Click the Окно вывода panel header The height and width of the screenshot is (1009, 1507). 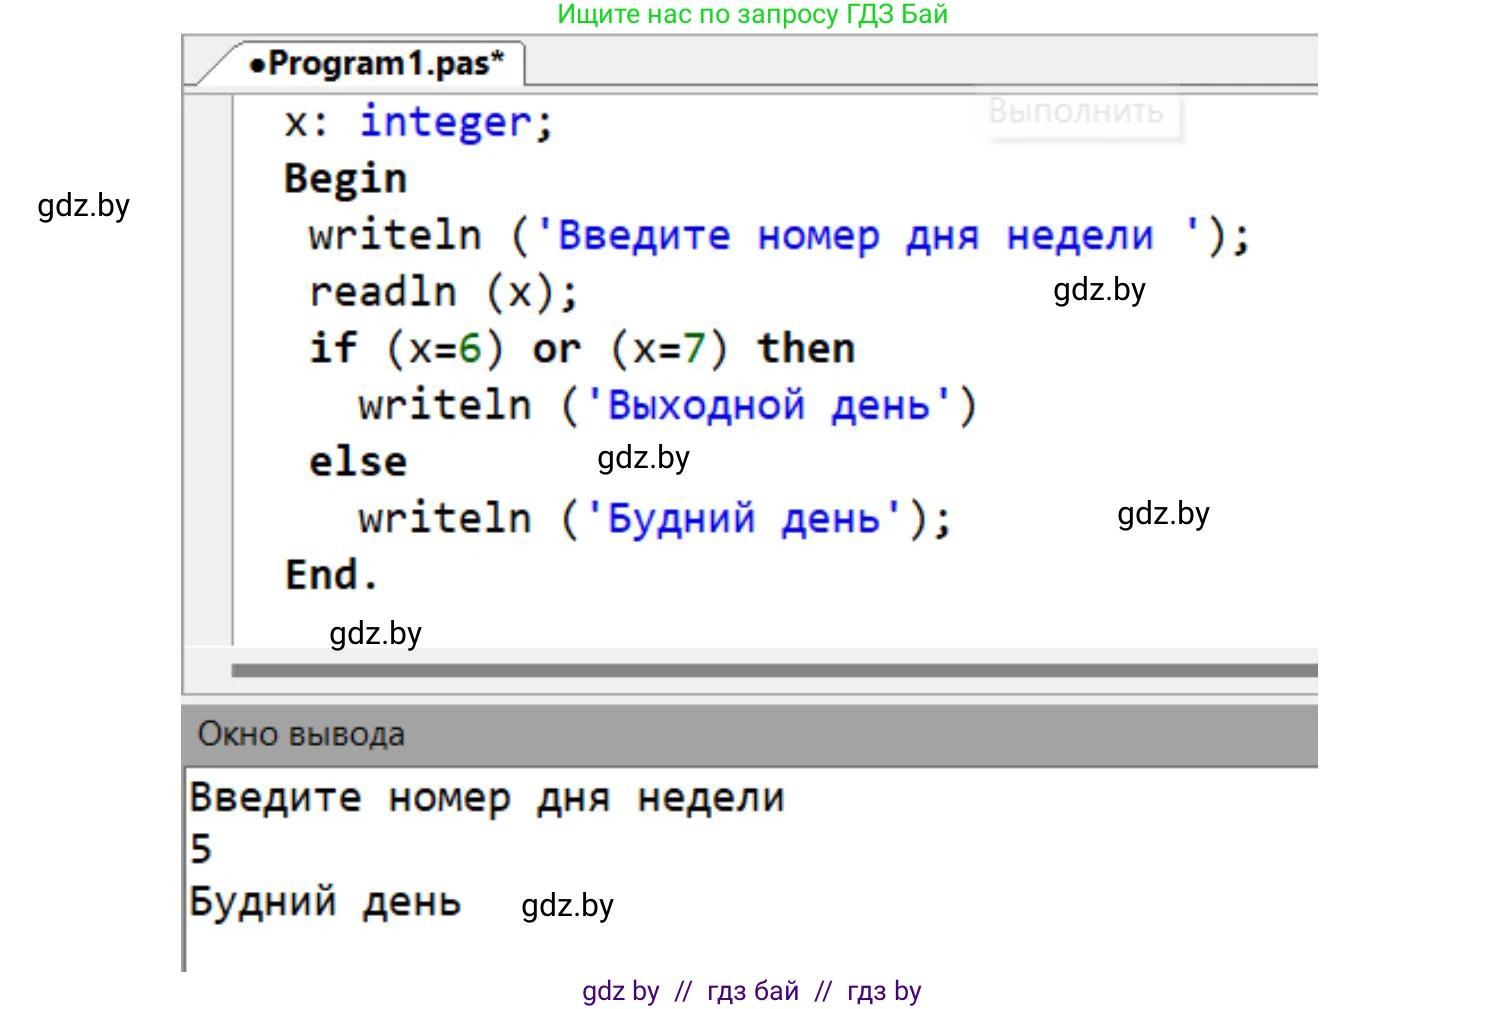[x=301, y=734]
